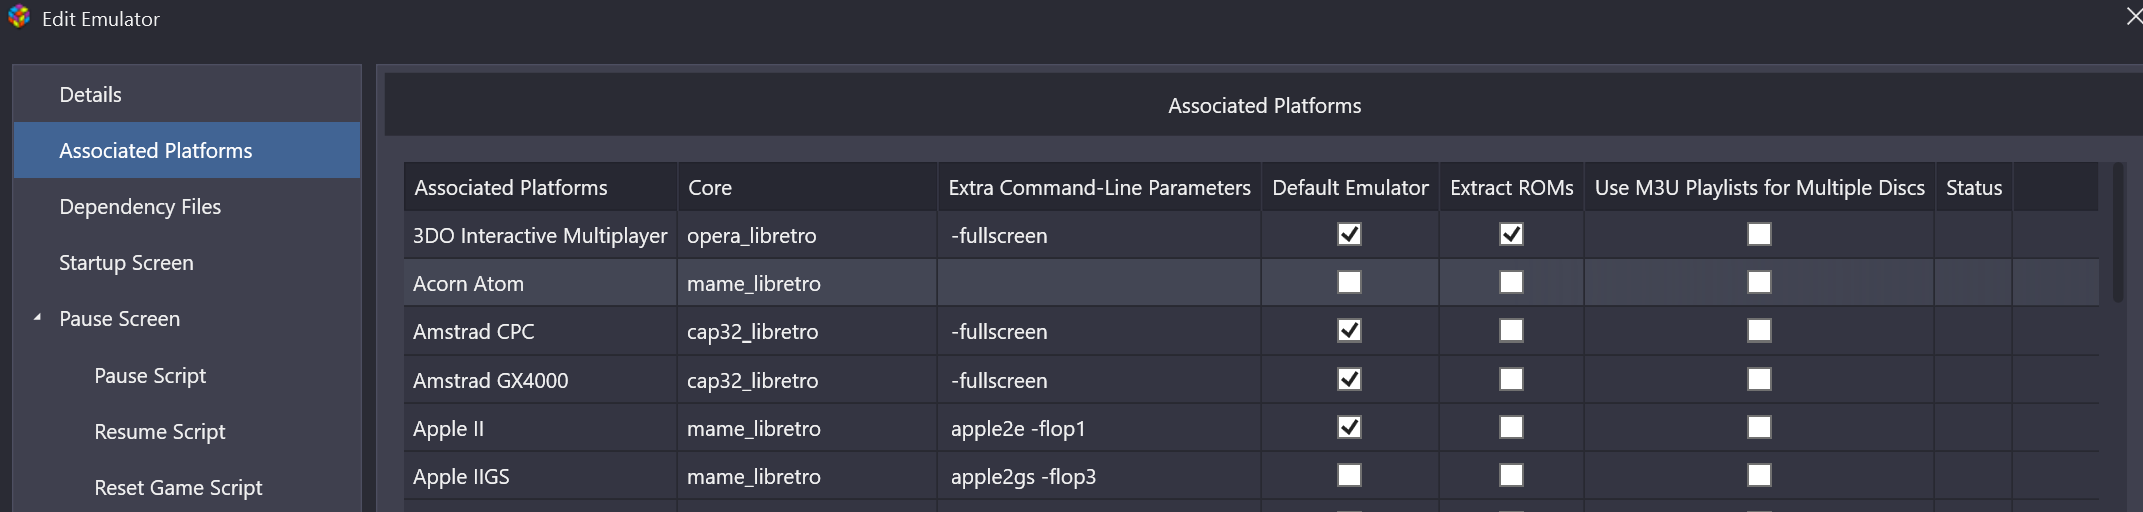Sort by the Core column header
The height and width of the screenshot is (512, 2143).
point(807,187)
